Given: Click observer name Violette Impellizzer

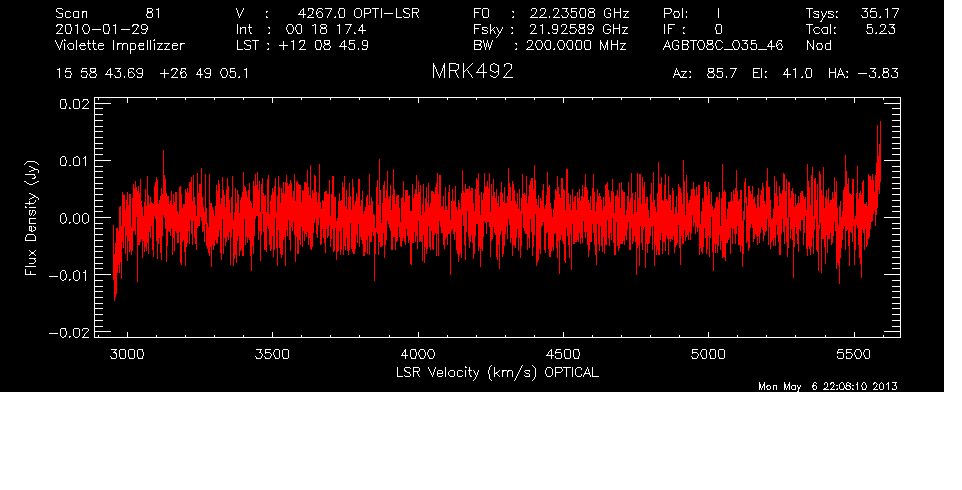Looking at the screenshot, I should [x=120, y=45].
